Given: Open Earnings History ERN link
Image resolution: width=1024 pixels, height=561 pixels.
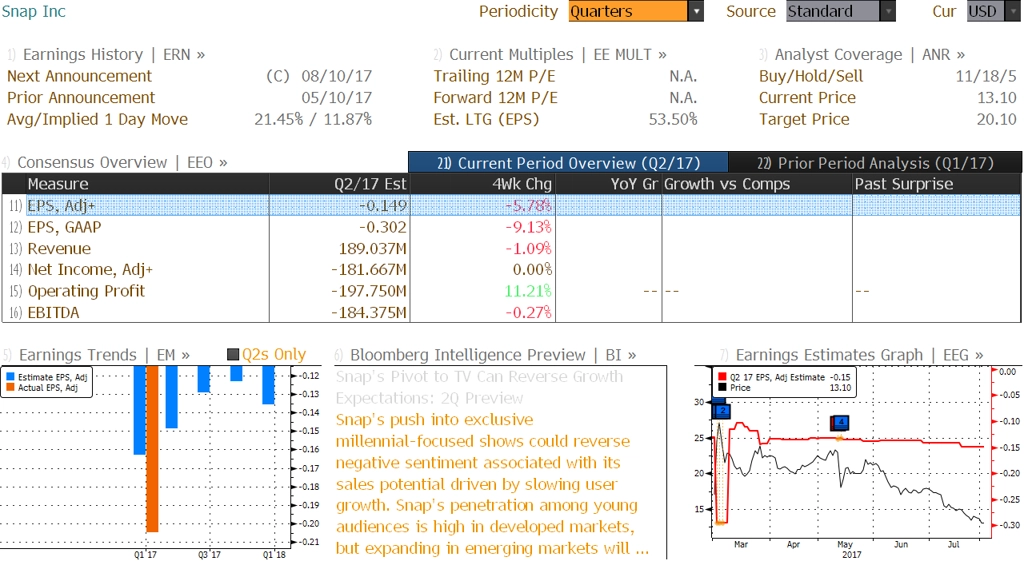Looking at the screenshot, I should 114,54.
